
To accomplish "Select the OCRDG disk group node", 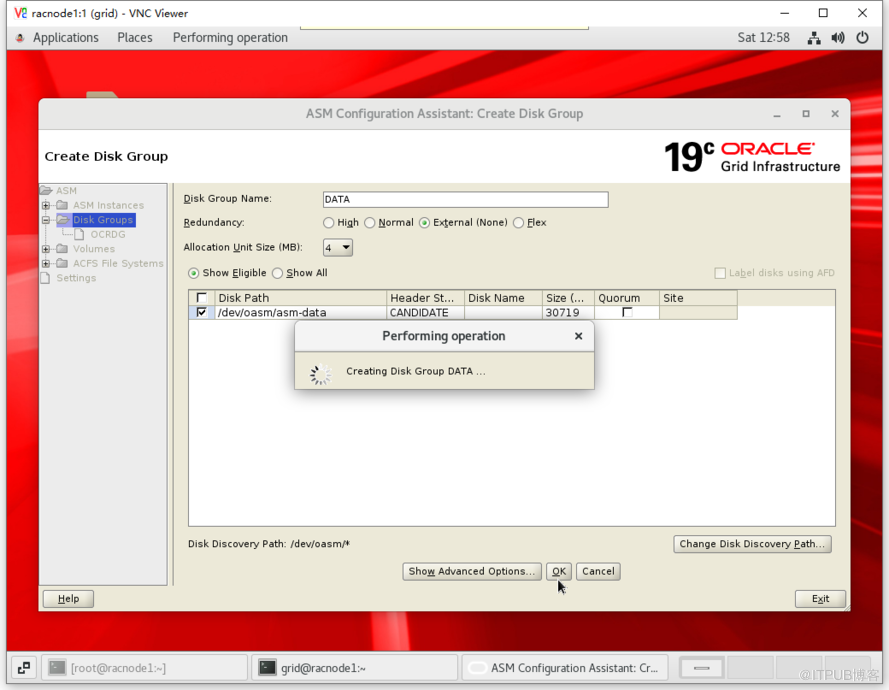I will point(107,234).
